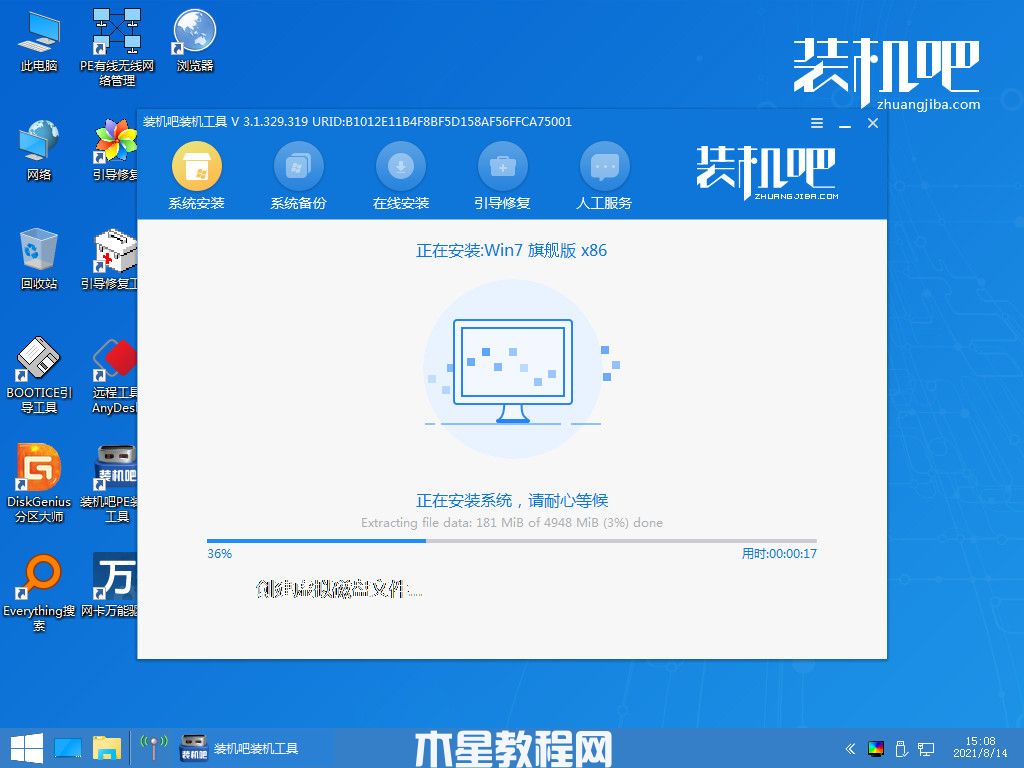Click the 用时:00:00:17 elapsed time
The image size is (1024, 768).
coord(779,554)
